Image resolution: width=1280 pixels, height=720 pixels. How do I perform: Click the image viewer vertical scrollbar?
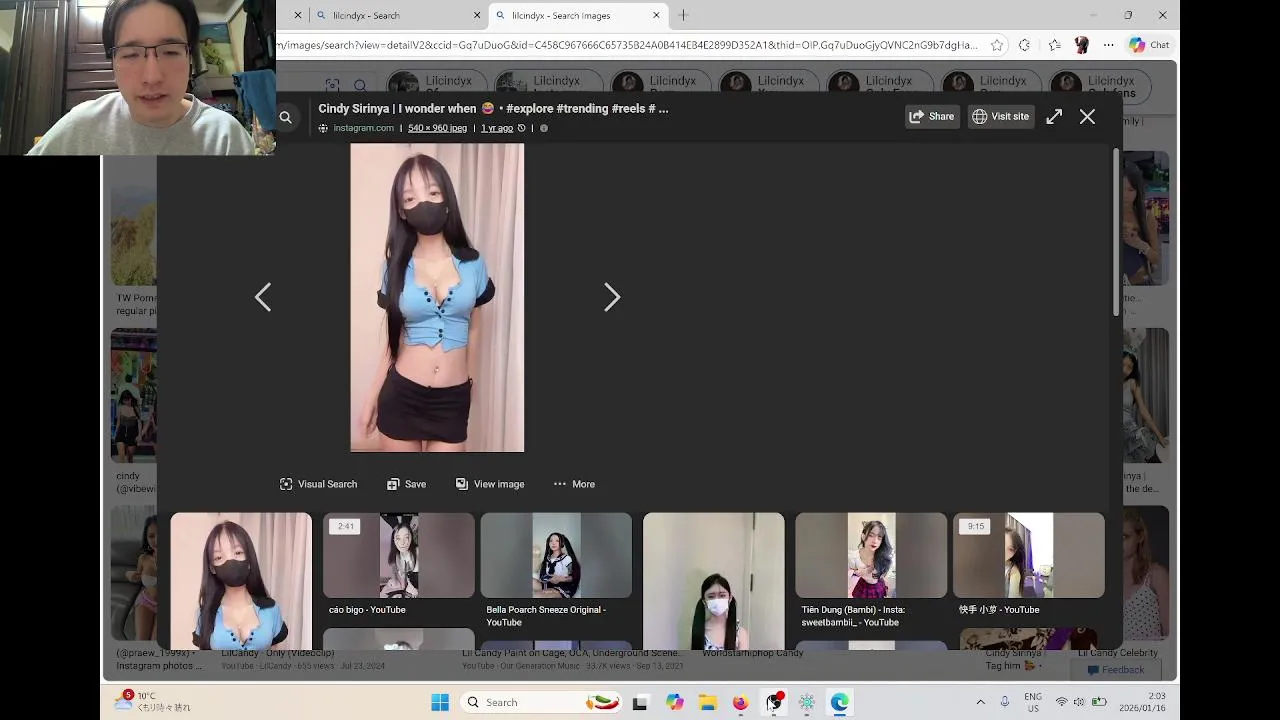(1116, 232)
